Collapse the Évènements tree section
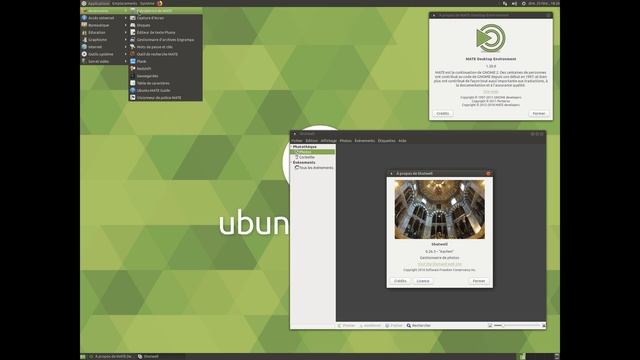 click(x=291, y=162)
